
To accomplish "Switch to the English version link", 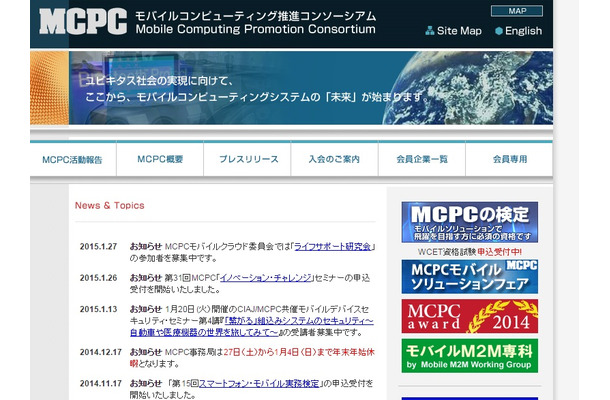I will click(x=523, y=31).
